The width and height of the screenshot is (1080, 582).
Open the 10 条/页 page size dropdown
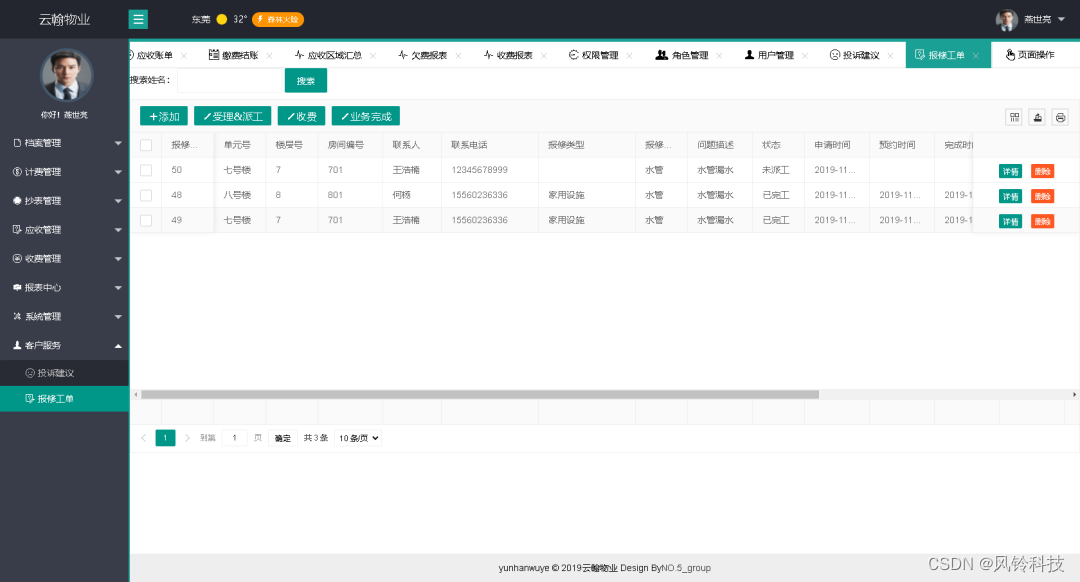357,438
